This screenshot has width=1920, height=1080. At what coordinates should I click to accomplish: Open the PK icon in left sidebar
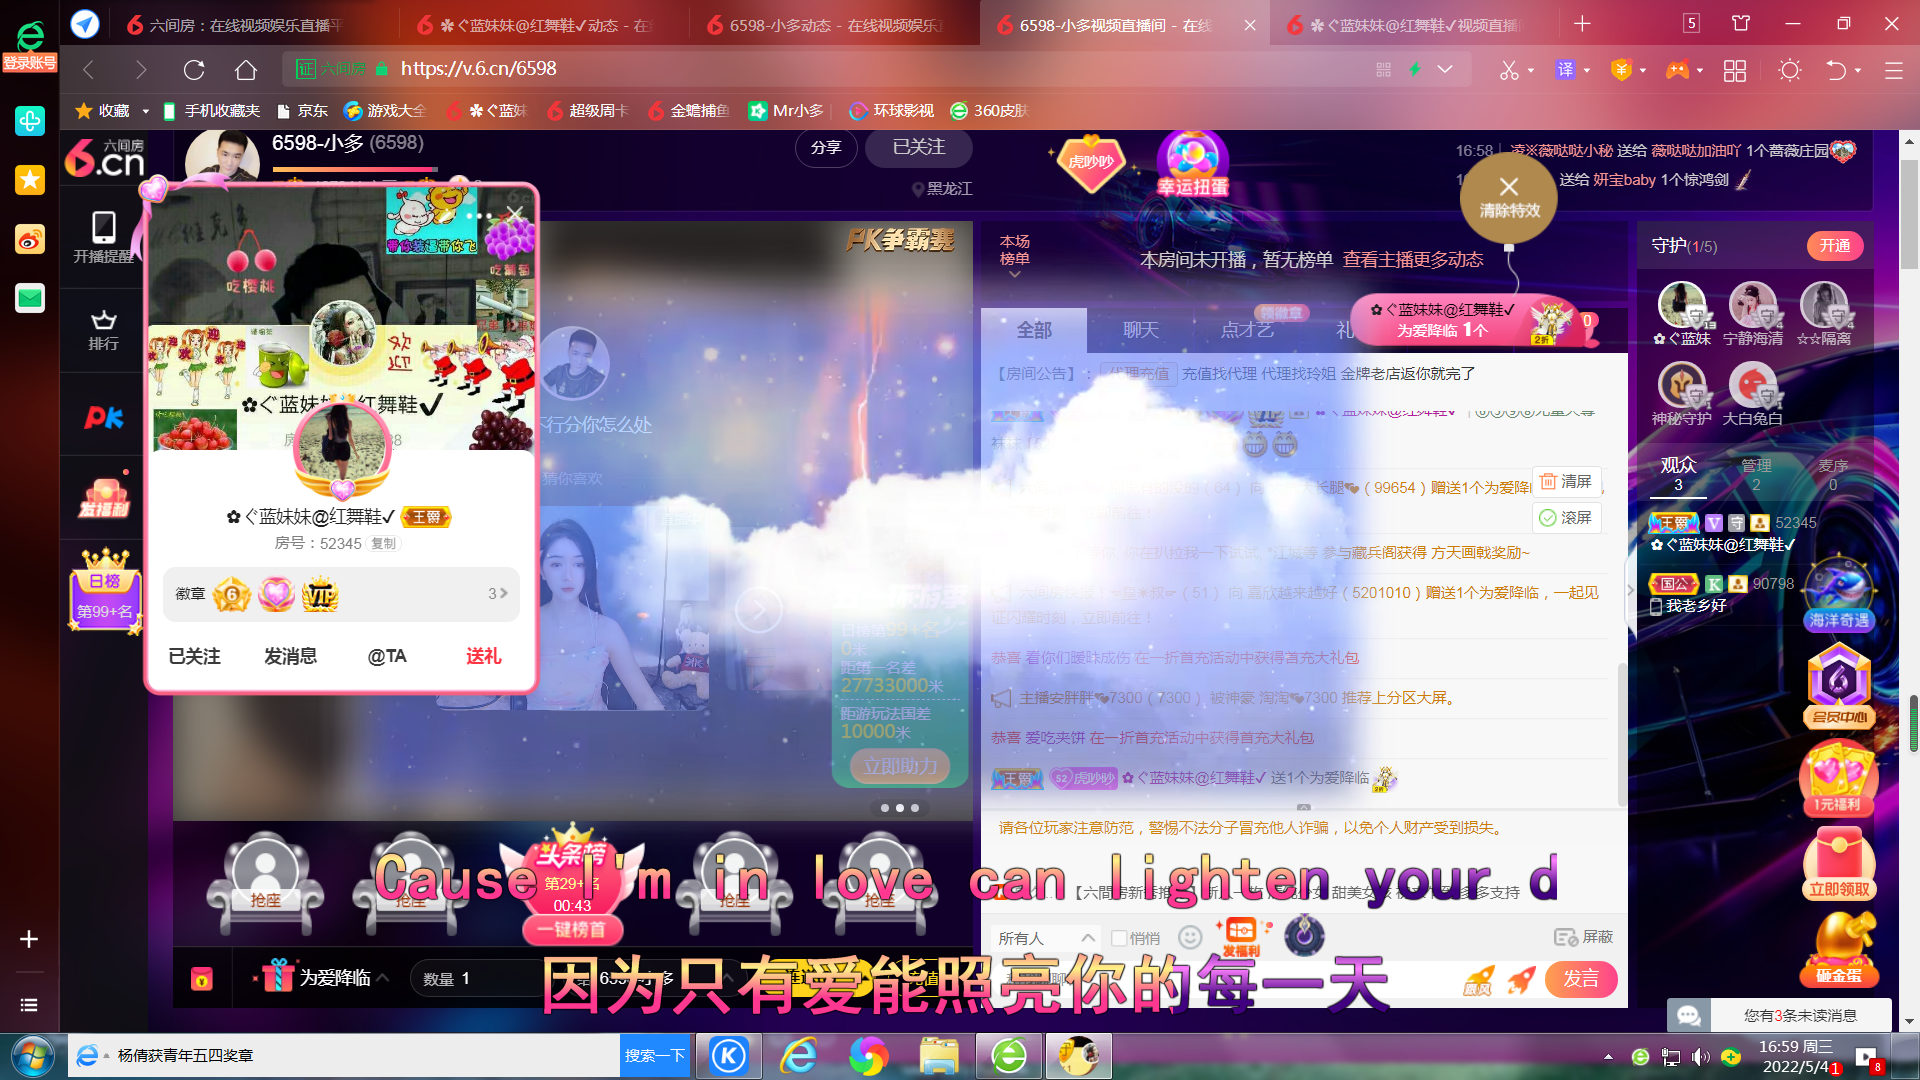click(x=103, y=417)
